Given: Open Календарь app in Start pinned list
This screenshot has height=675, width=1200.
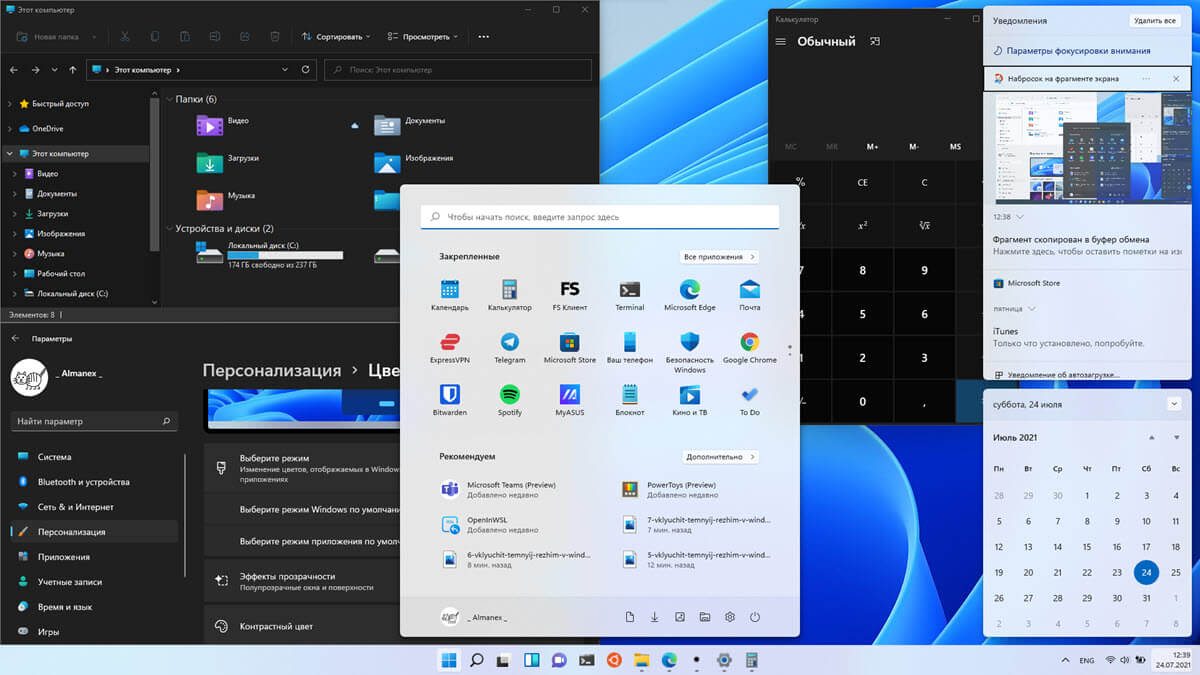Looking at the screenshot, I should click(450, 294).
